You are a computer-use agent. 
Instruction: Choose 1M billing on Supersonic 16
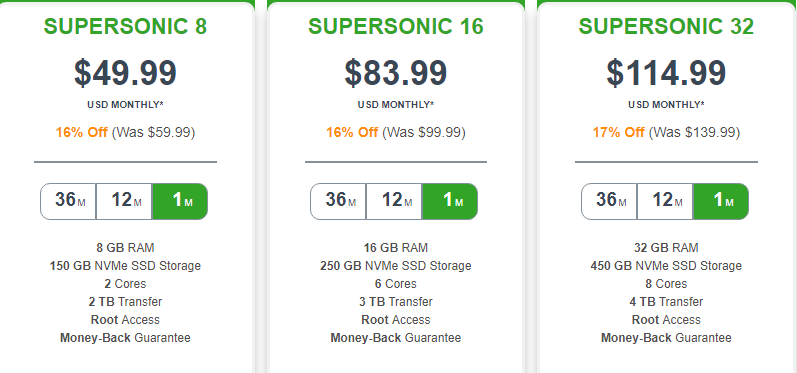pos(450,201)
